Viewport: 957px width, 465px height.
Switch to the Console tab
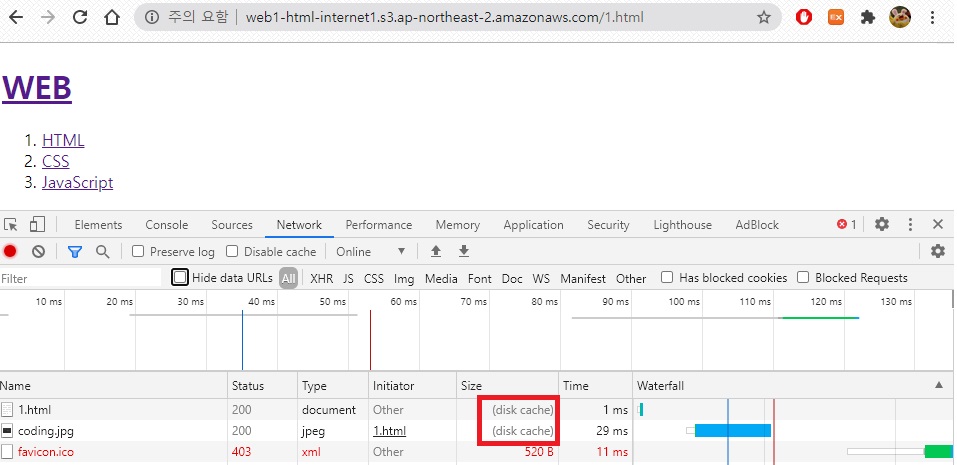click(167, 225)
